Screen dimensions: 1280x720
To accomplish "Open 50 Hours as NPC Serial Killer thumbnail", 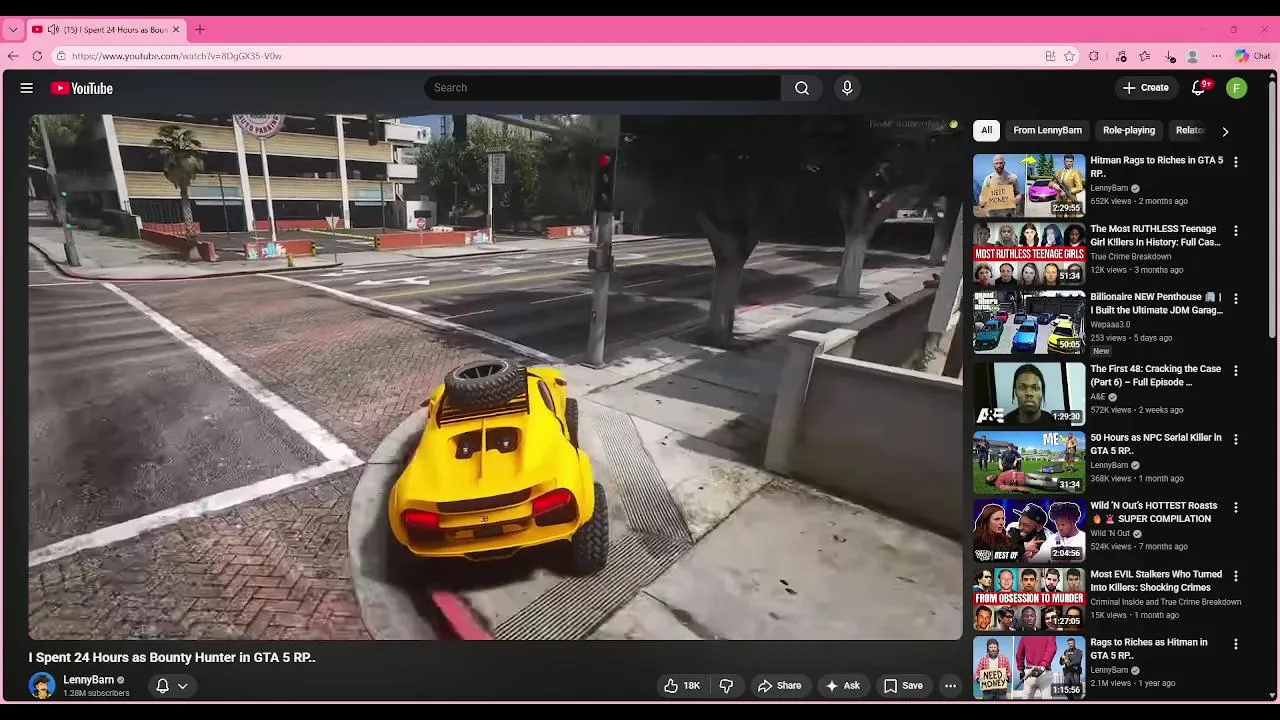I will click(1029, 463).
